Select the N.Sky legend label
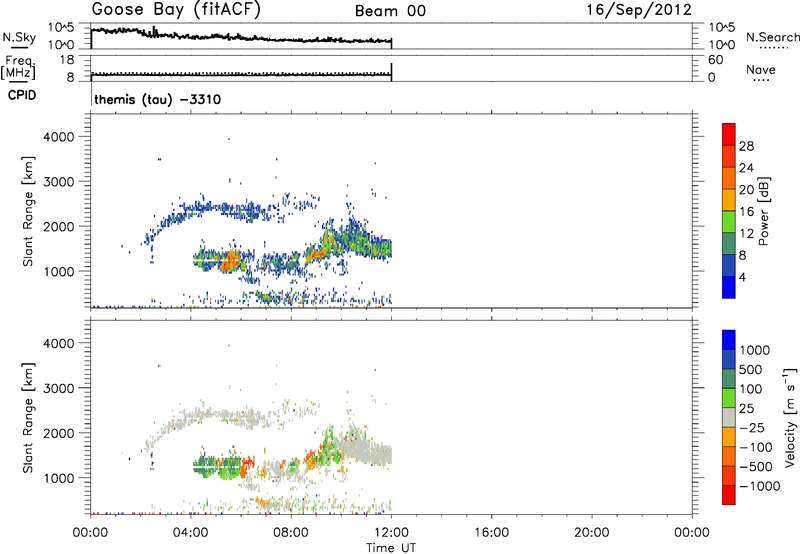 [x=19, y=37]
